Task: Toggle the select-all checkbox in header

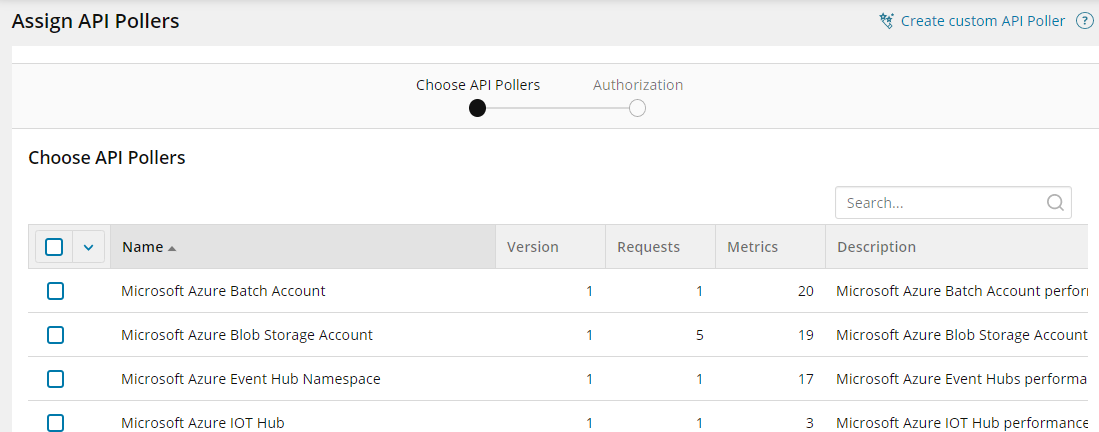Action: (x=54, y=247)
